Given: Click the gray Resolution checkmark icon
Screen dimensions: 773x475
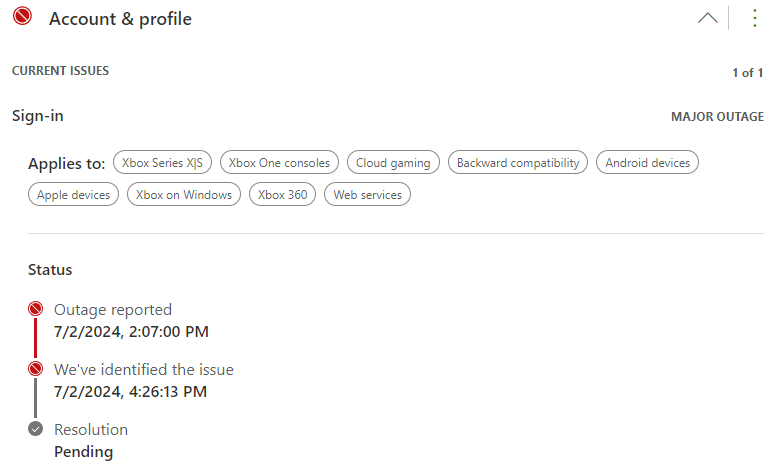Looking at the screenshot, I should 36,429.
